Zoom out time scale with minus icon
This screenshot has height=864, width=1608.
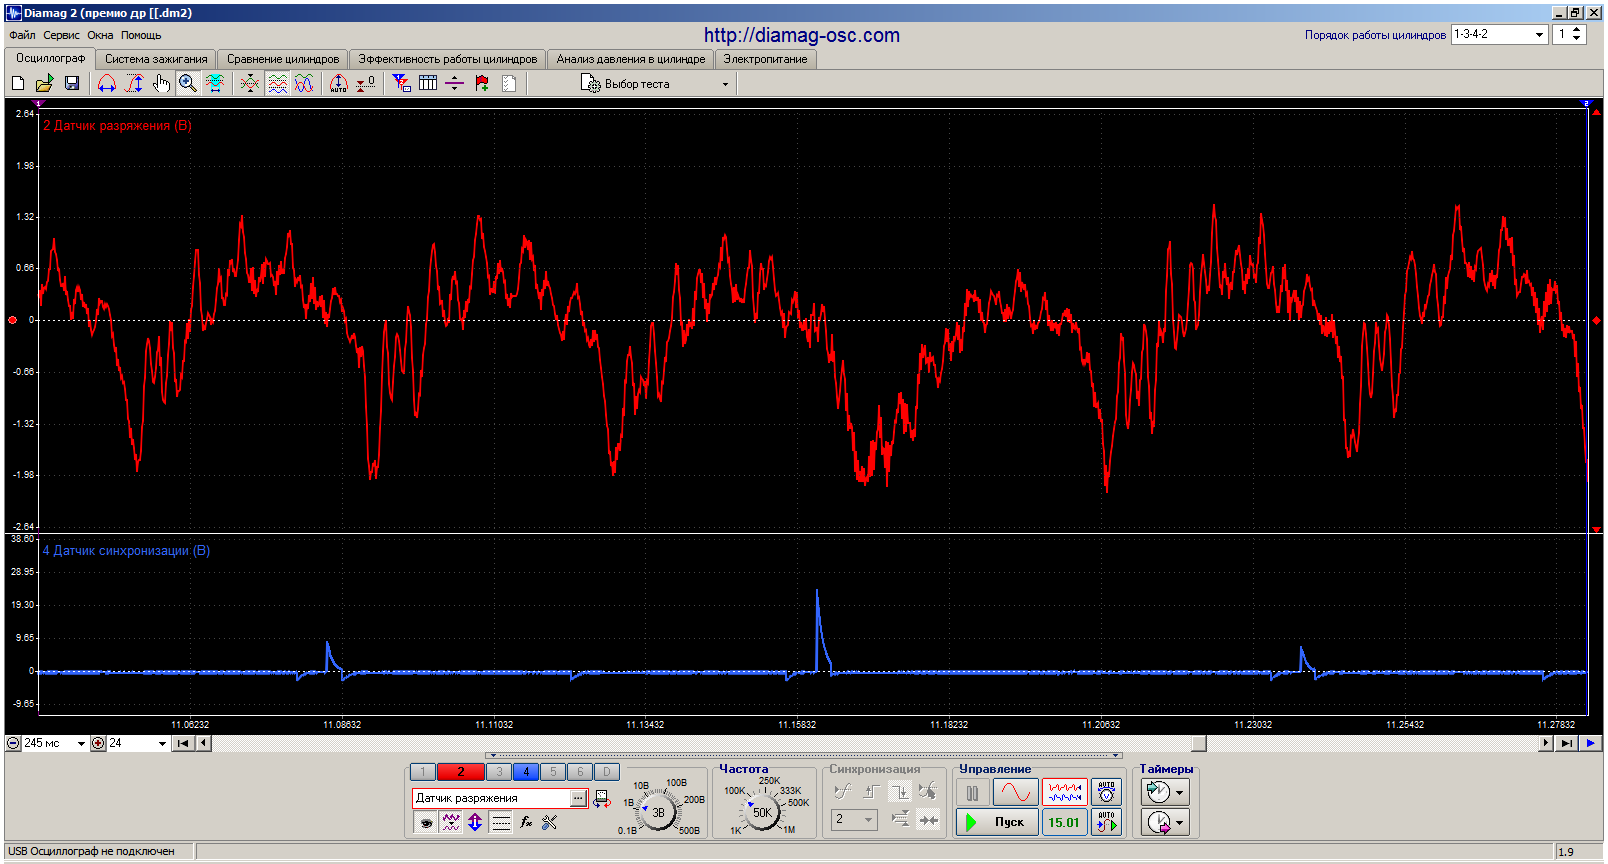[13, 743]
